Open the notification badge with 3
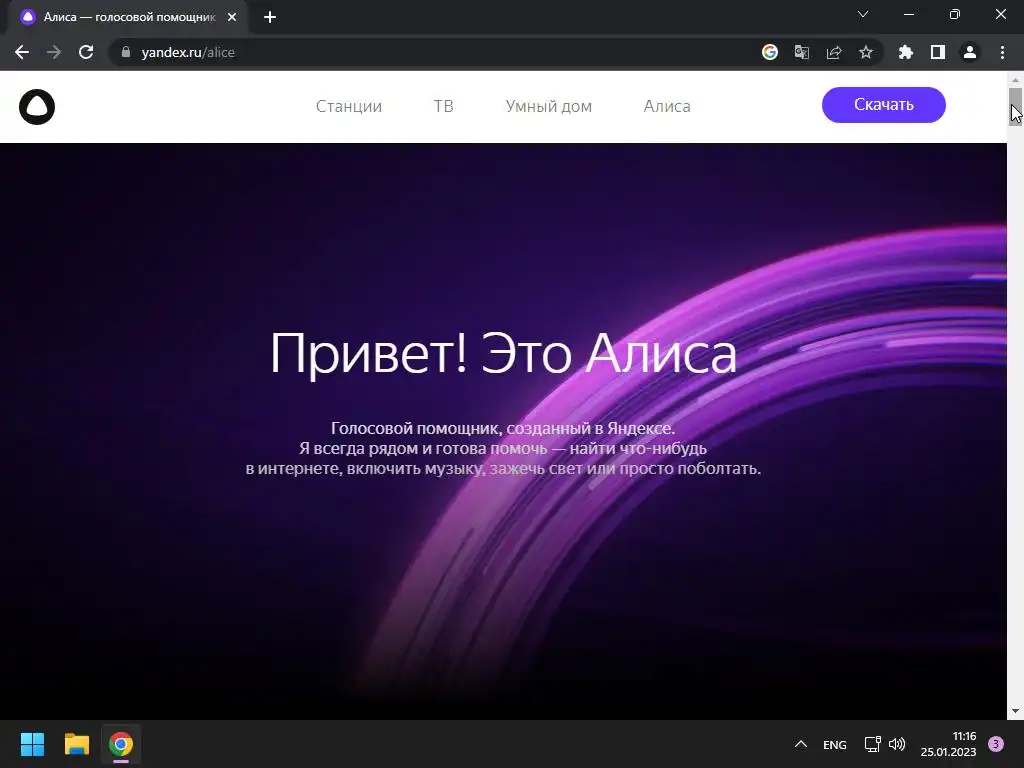 pos(996,744)
